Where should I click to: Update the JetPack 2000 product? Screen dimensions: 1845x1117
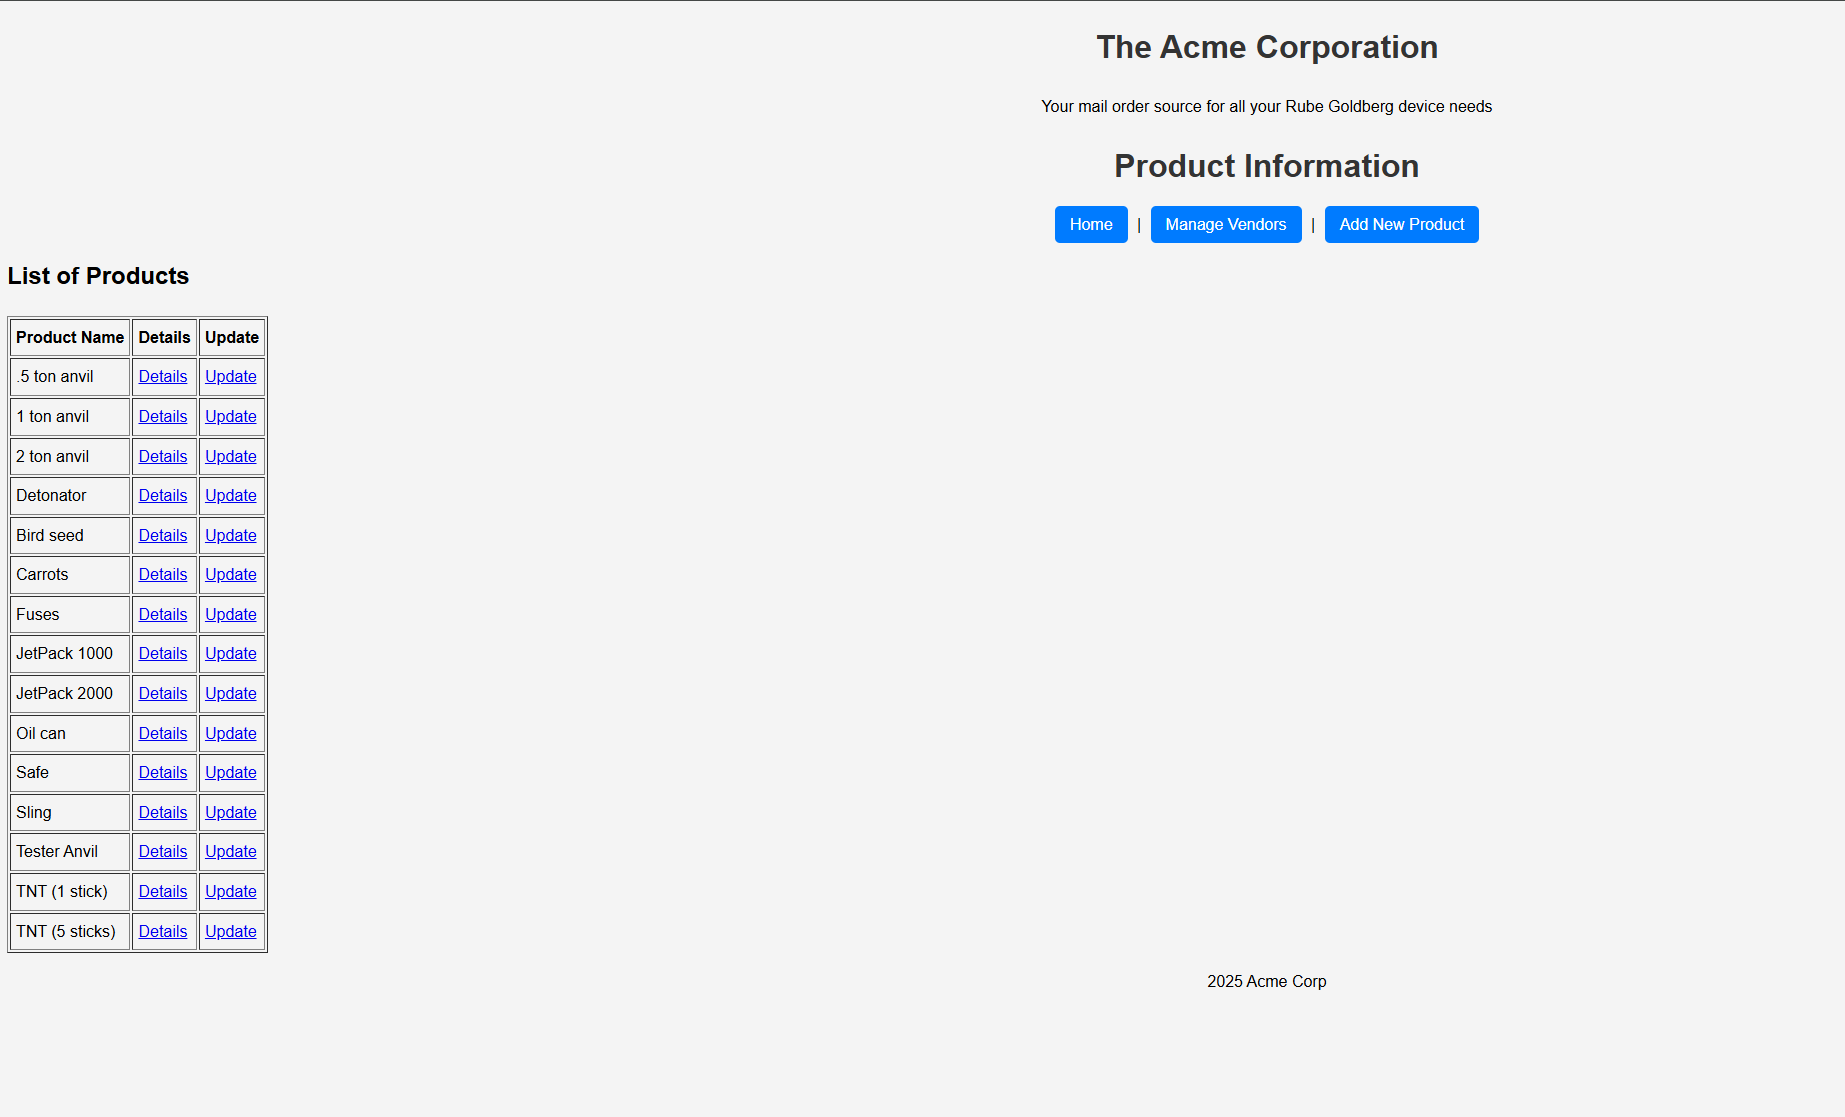(230, 693)
